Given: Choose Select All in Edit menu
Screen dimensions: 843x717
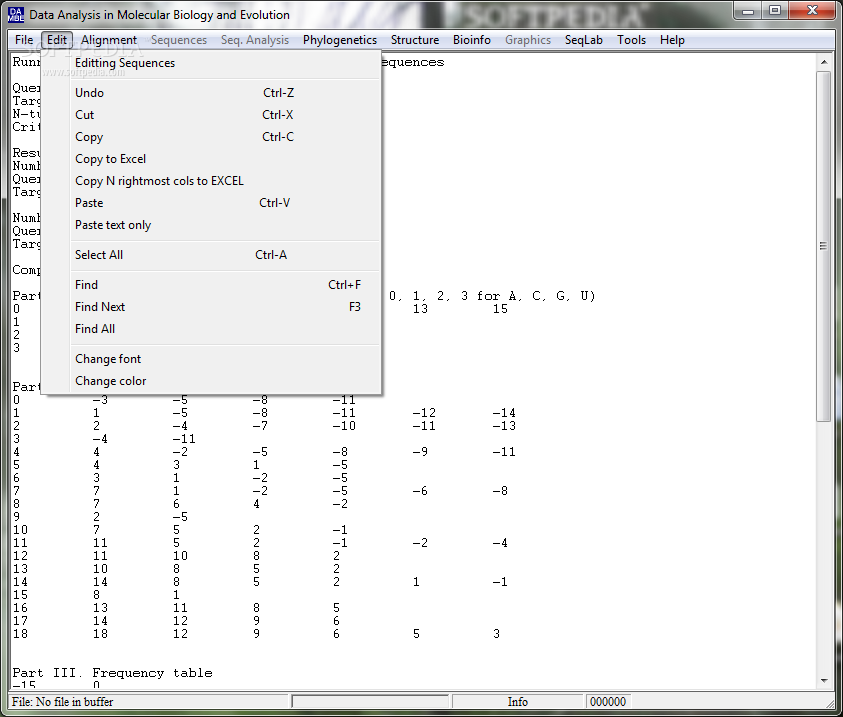Looking at the screenshot, I should point(211,255).
